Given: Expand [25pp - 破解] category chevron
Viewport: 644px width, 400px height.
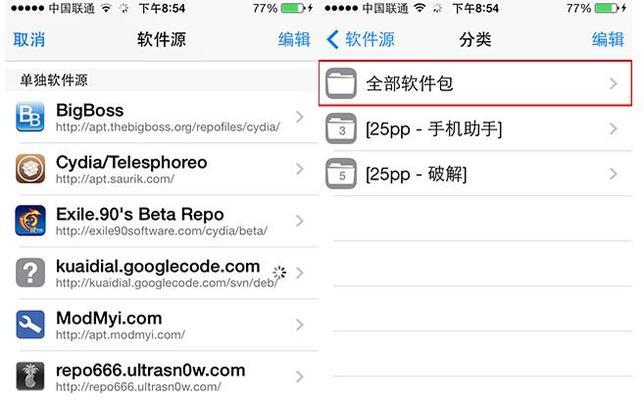Looking at the screenshot, I should [613, 174].
